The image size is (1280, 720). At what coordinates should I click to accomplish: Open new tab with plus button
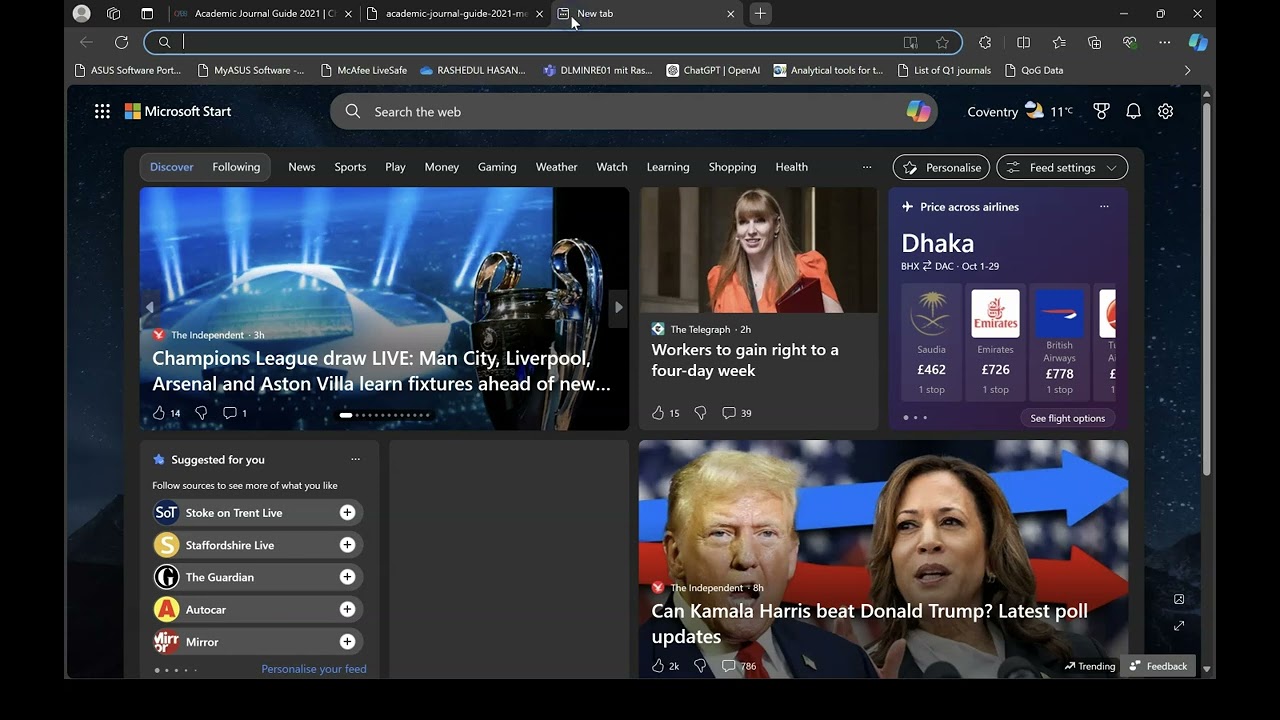tap(760, 14)
